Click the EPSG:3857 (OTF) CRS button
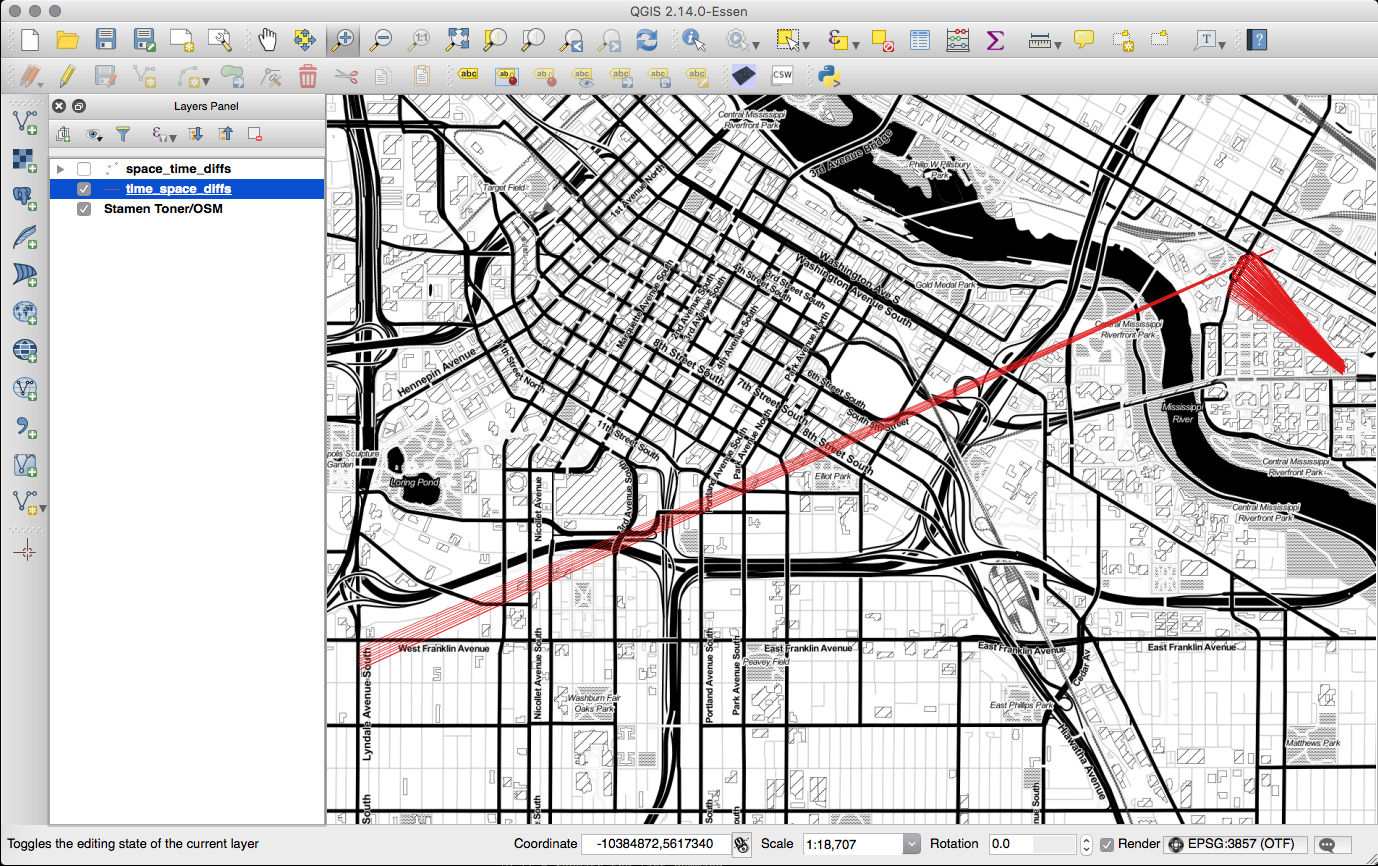Viewport: 1378px width, 866px height. tap(1236, 844)
